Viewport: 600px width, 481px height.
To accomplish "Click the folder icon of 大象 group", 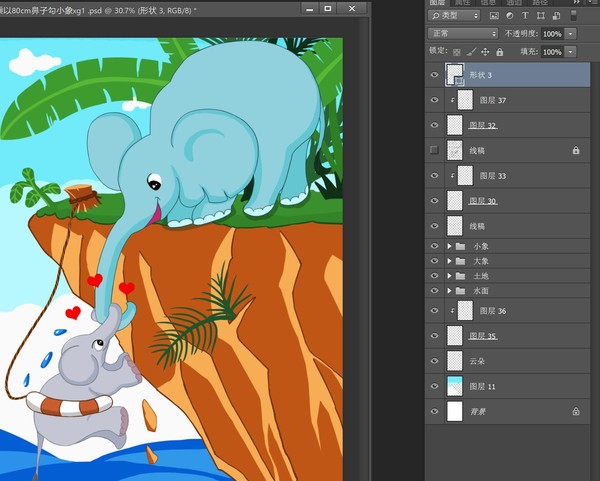I will 460,261.
